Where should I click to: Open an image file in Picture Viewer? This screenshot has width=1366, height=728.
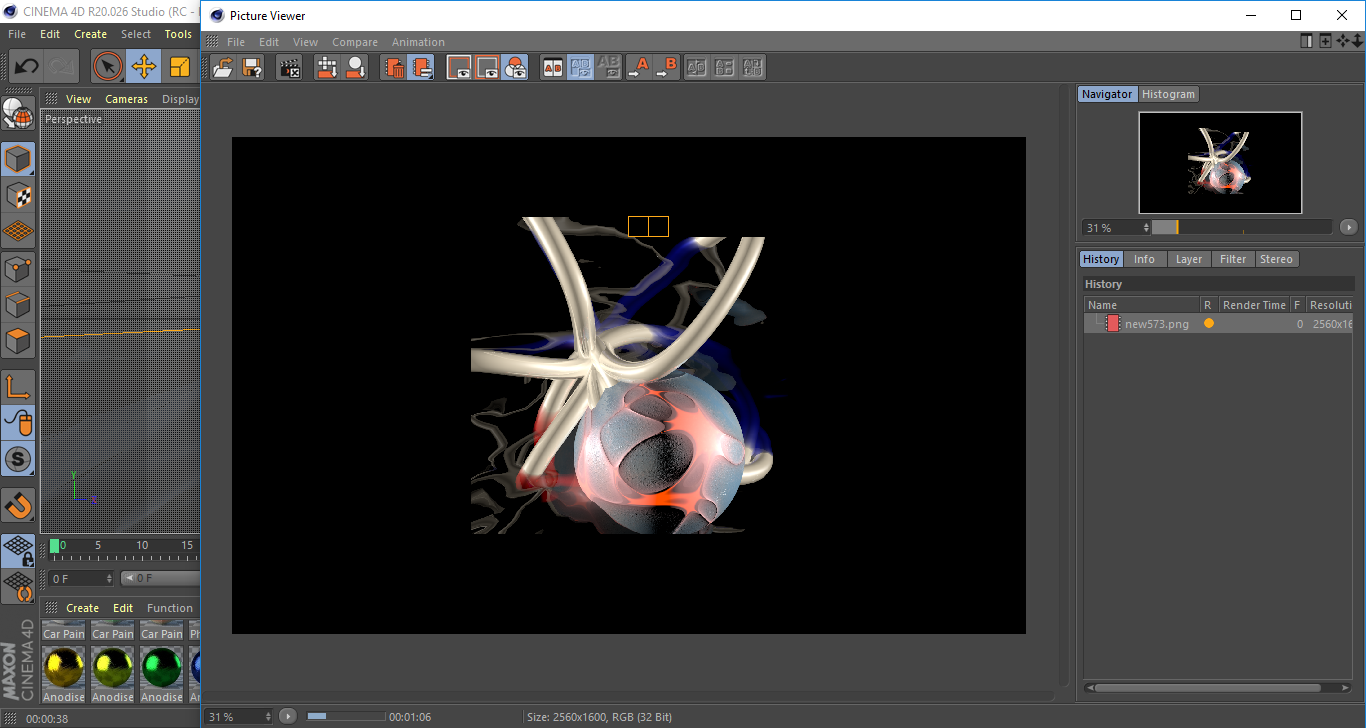(x=223, y=67)
